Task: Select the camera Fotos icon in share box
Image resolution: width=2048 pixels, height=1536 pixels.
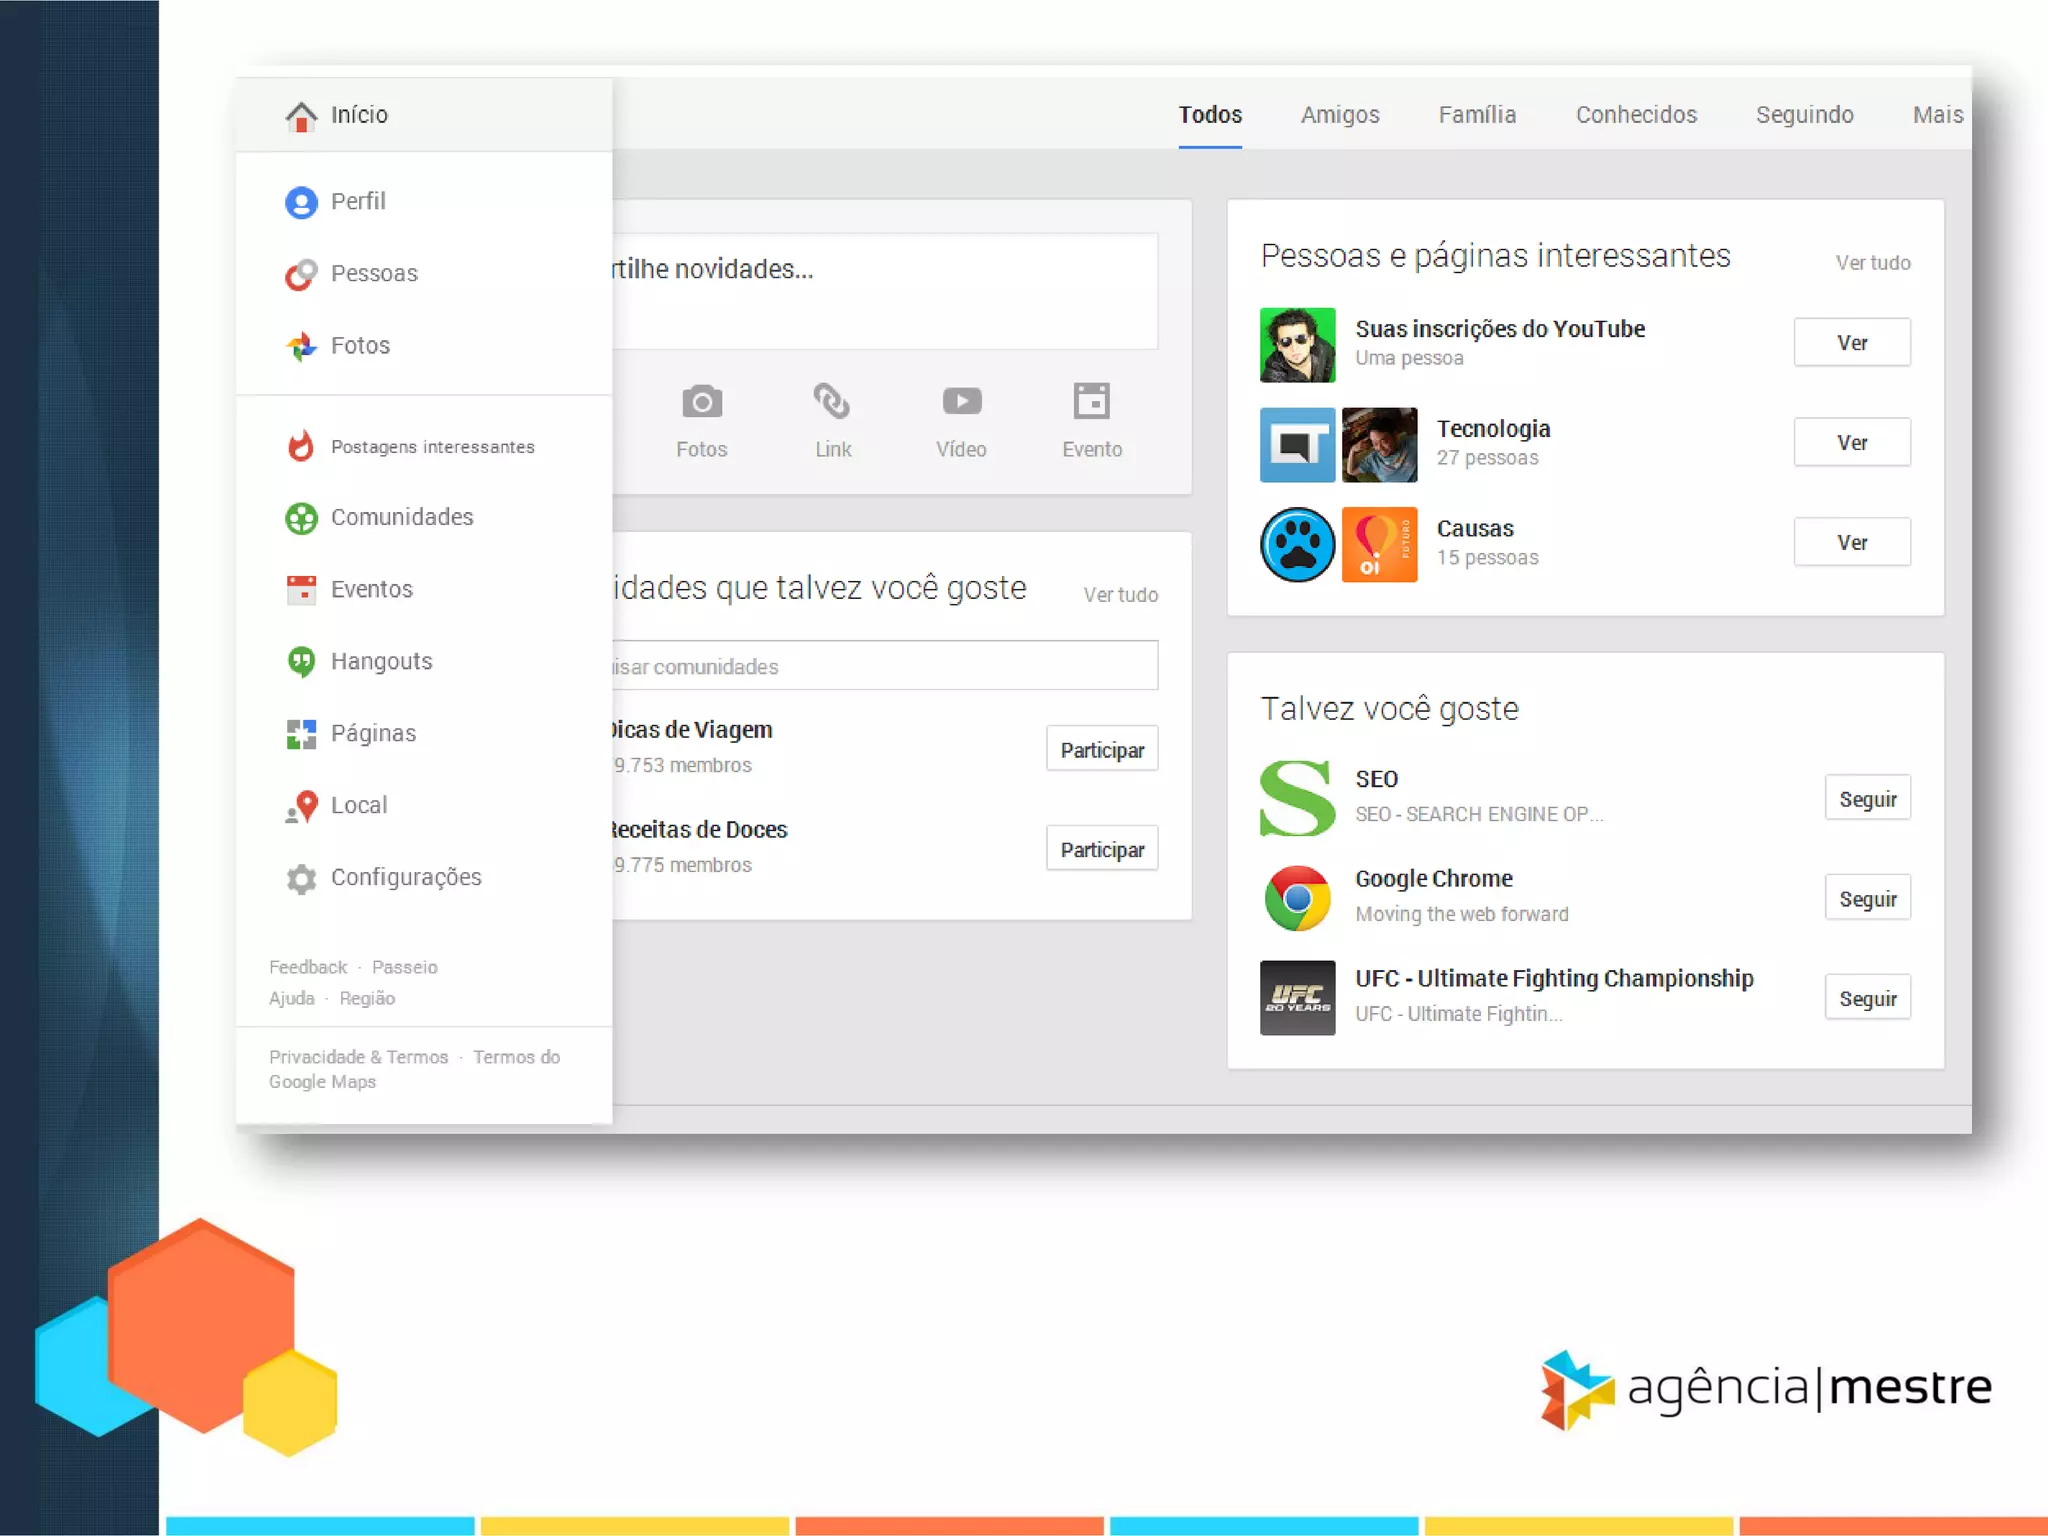Action: (702, 402)
